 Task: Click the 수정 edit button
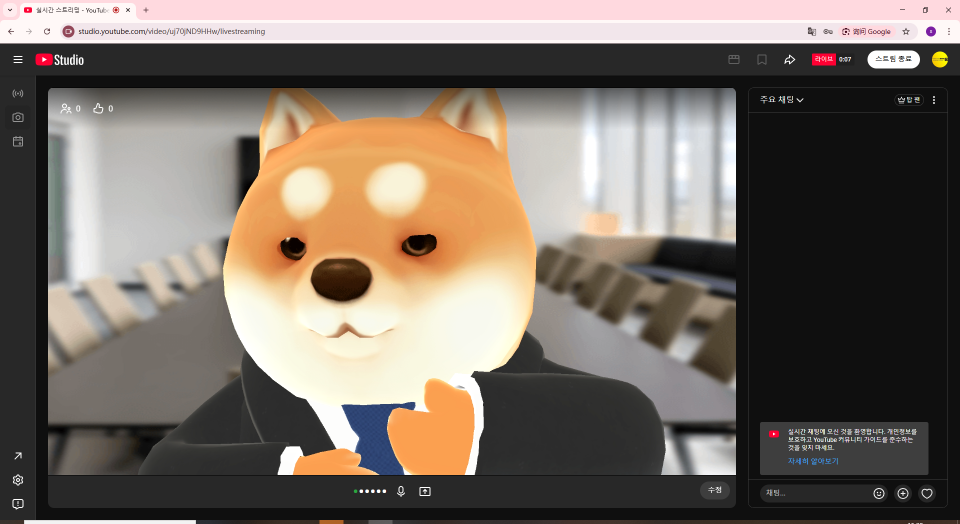pos(714,490)
